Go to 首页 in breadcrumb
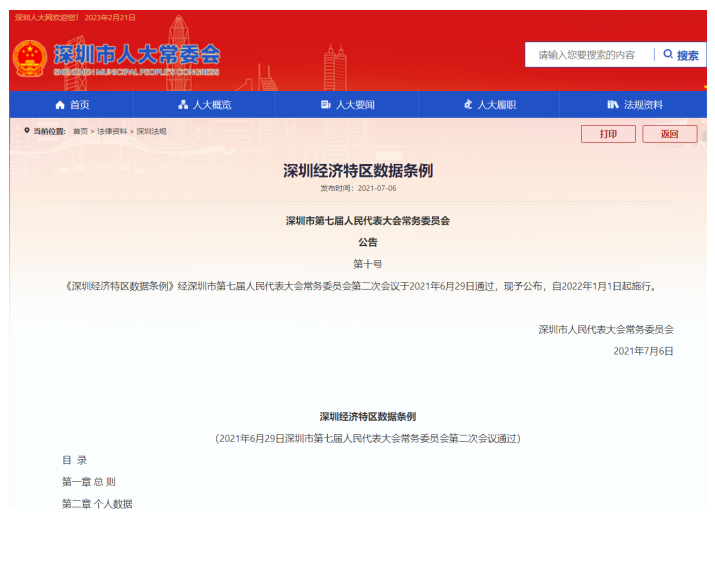The width and height of the screenshot is (715, 565). pyautogui.click(x=80, y=131)
